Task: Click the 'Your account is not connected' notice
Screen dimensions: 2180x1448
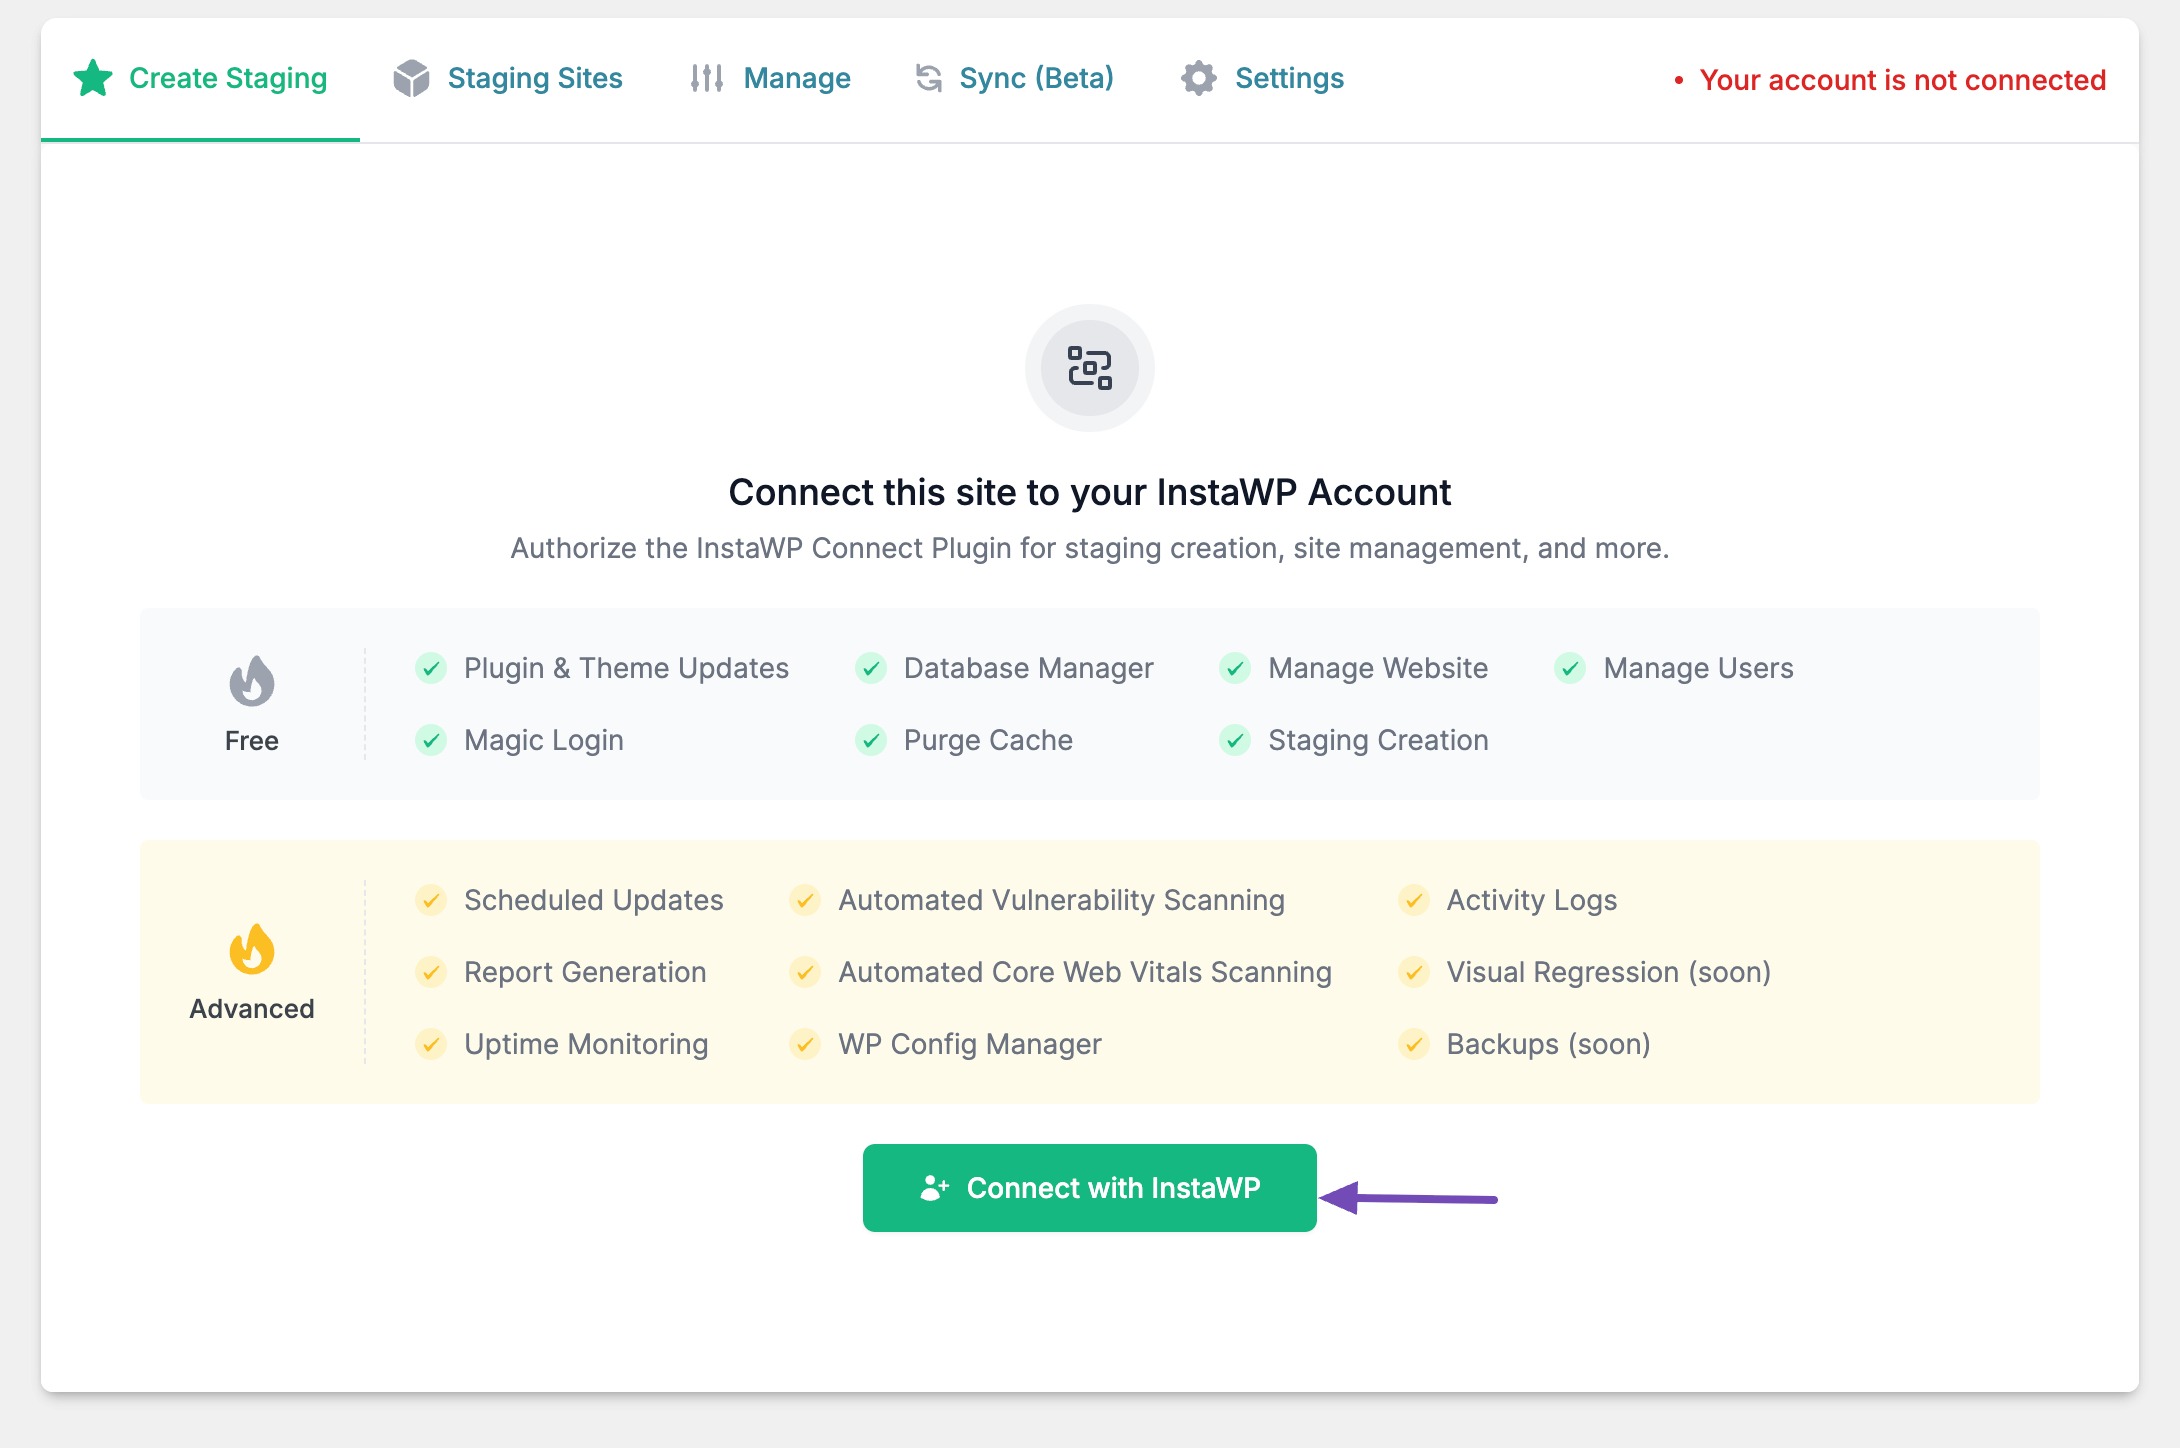Action: (x=1902, y=80)
